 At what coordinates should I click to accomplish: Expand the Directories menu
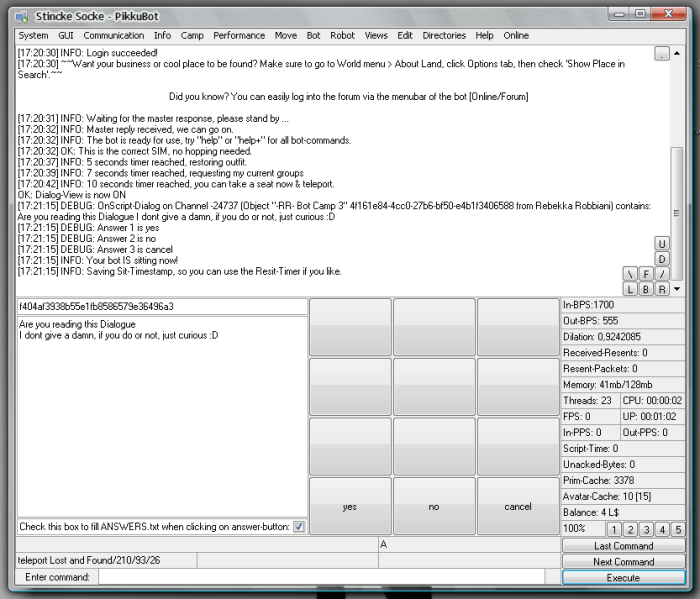pyautogui.click(x=444, y=35)
